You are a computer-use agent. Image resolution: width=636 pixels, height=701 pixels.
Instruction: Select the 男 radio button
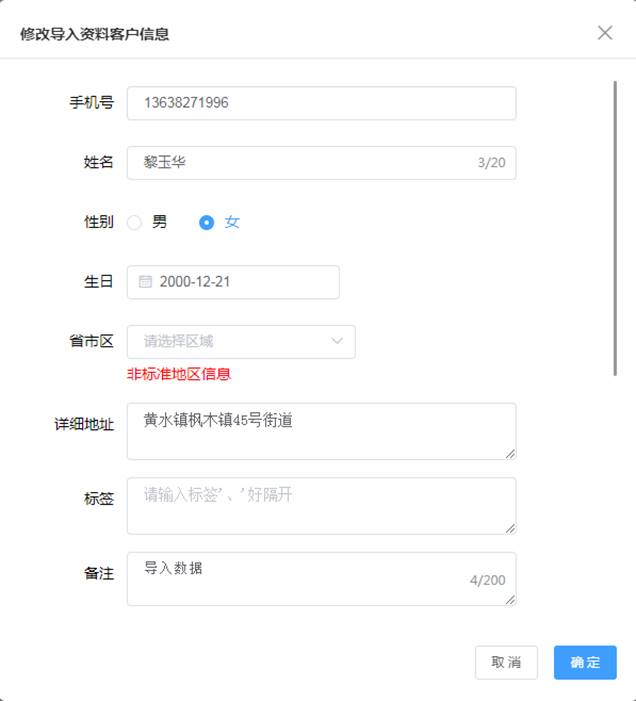click(134, 222)
